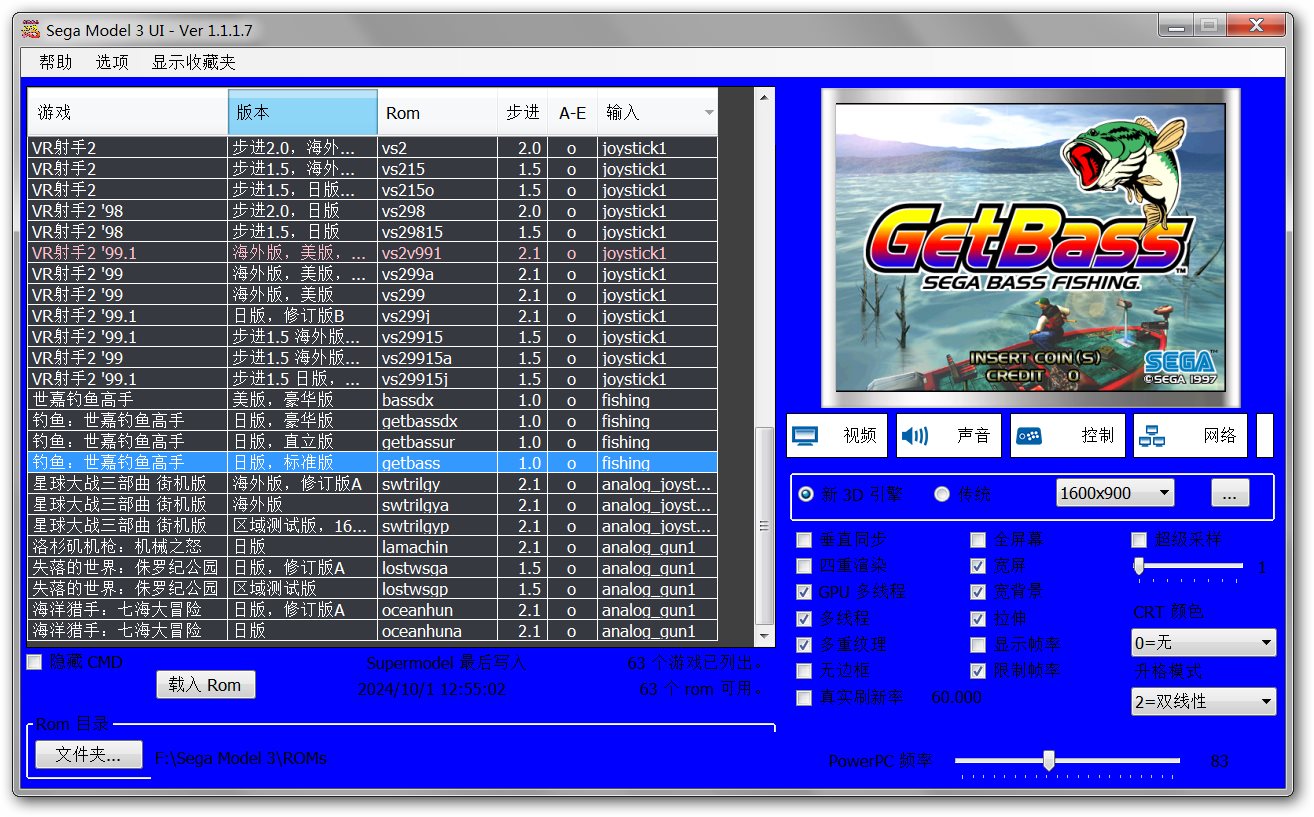Screen dimensions: 1314x817
Task: Click the 文件夹... folder button
Action: pos(89,755)
